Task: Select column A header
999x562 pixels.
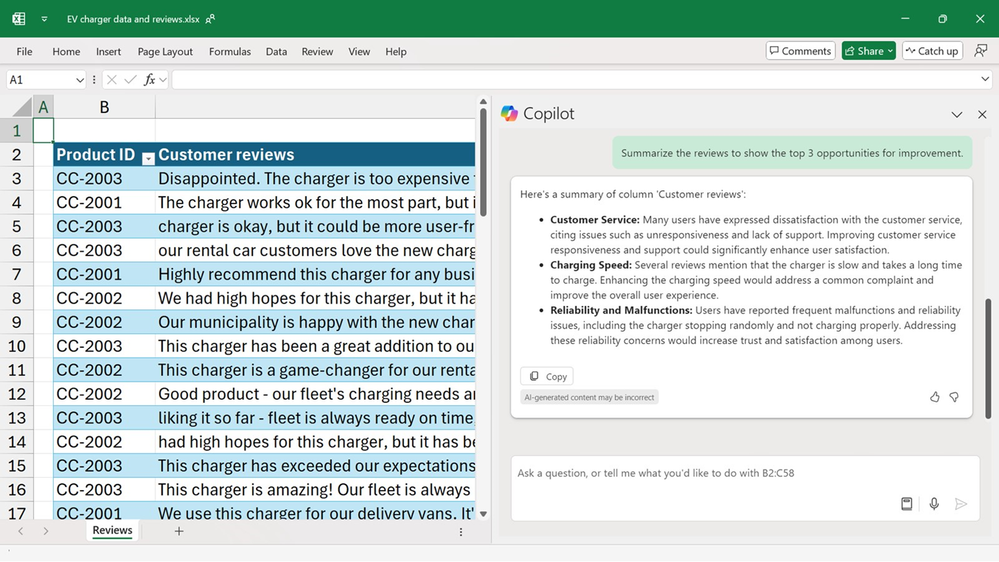Action: pos(43,107)
